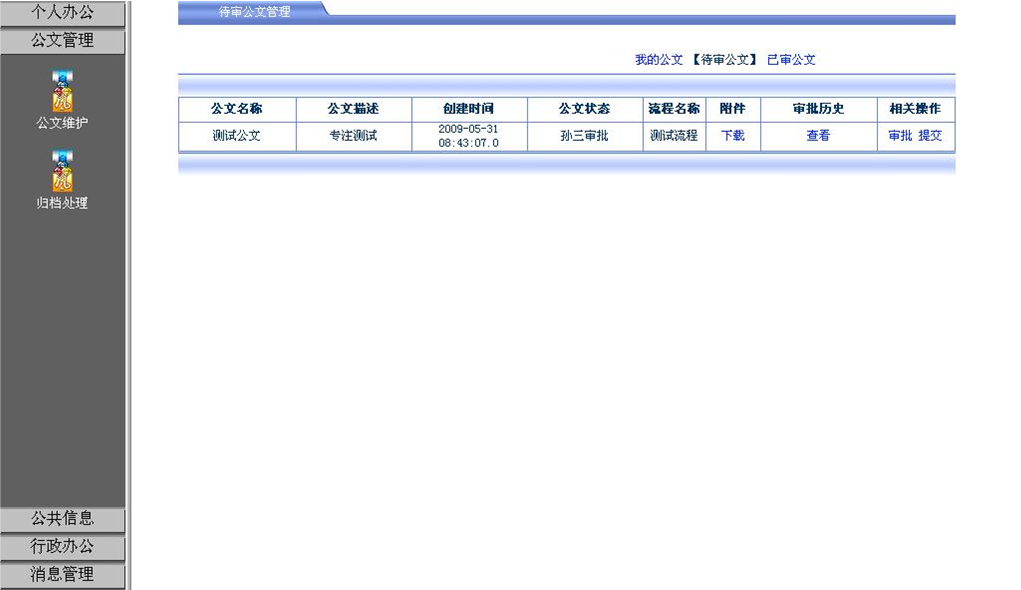Image resolution: width=1021 pixels, height=590 pixels.
Task: Open the 公文维护 icon in sidebar
Action: pyautogui.click(x=63, y=92)
